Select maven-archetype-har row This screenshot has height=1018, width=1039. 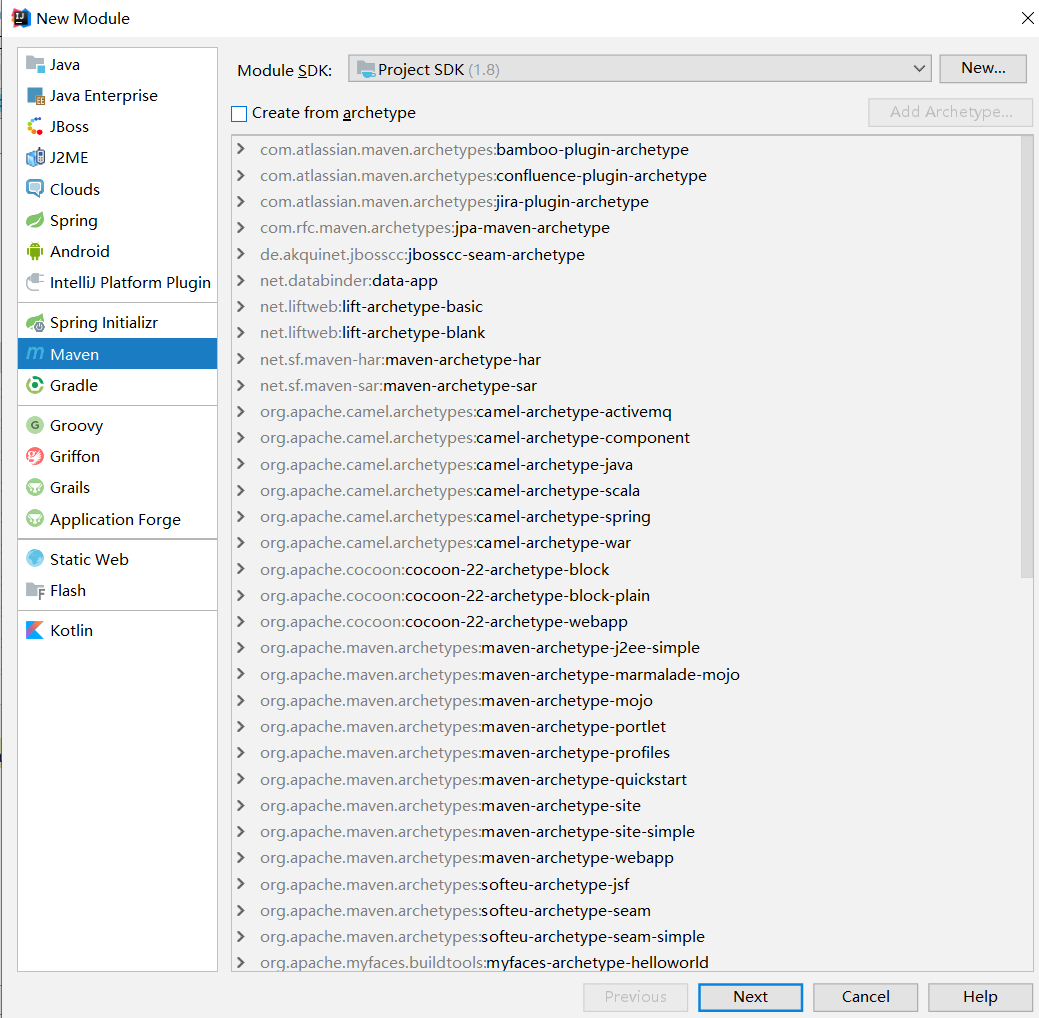[x=626, y=359]
